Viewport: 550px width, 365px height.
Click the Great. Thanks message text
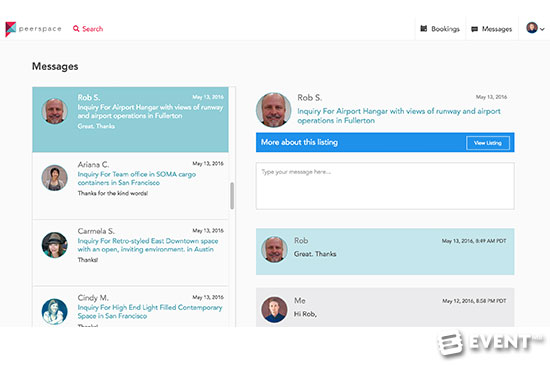tap(315, 254)
